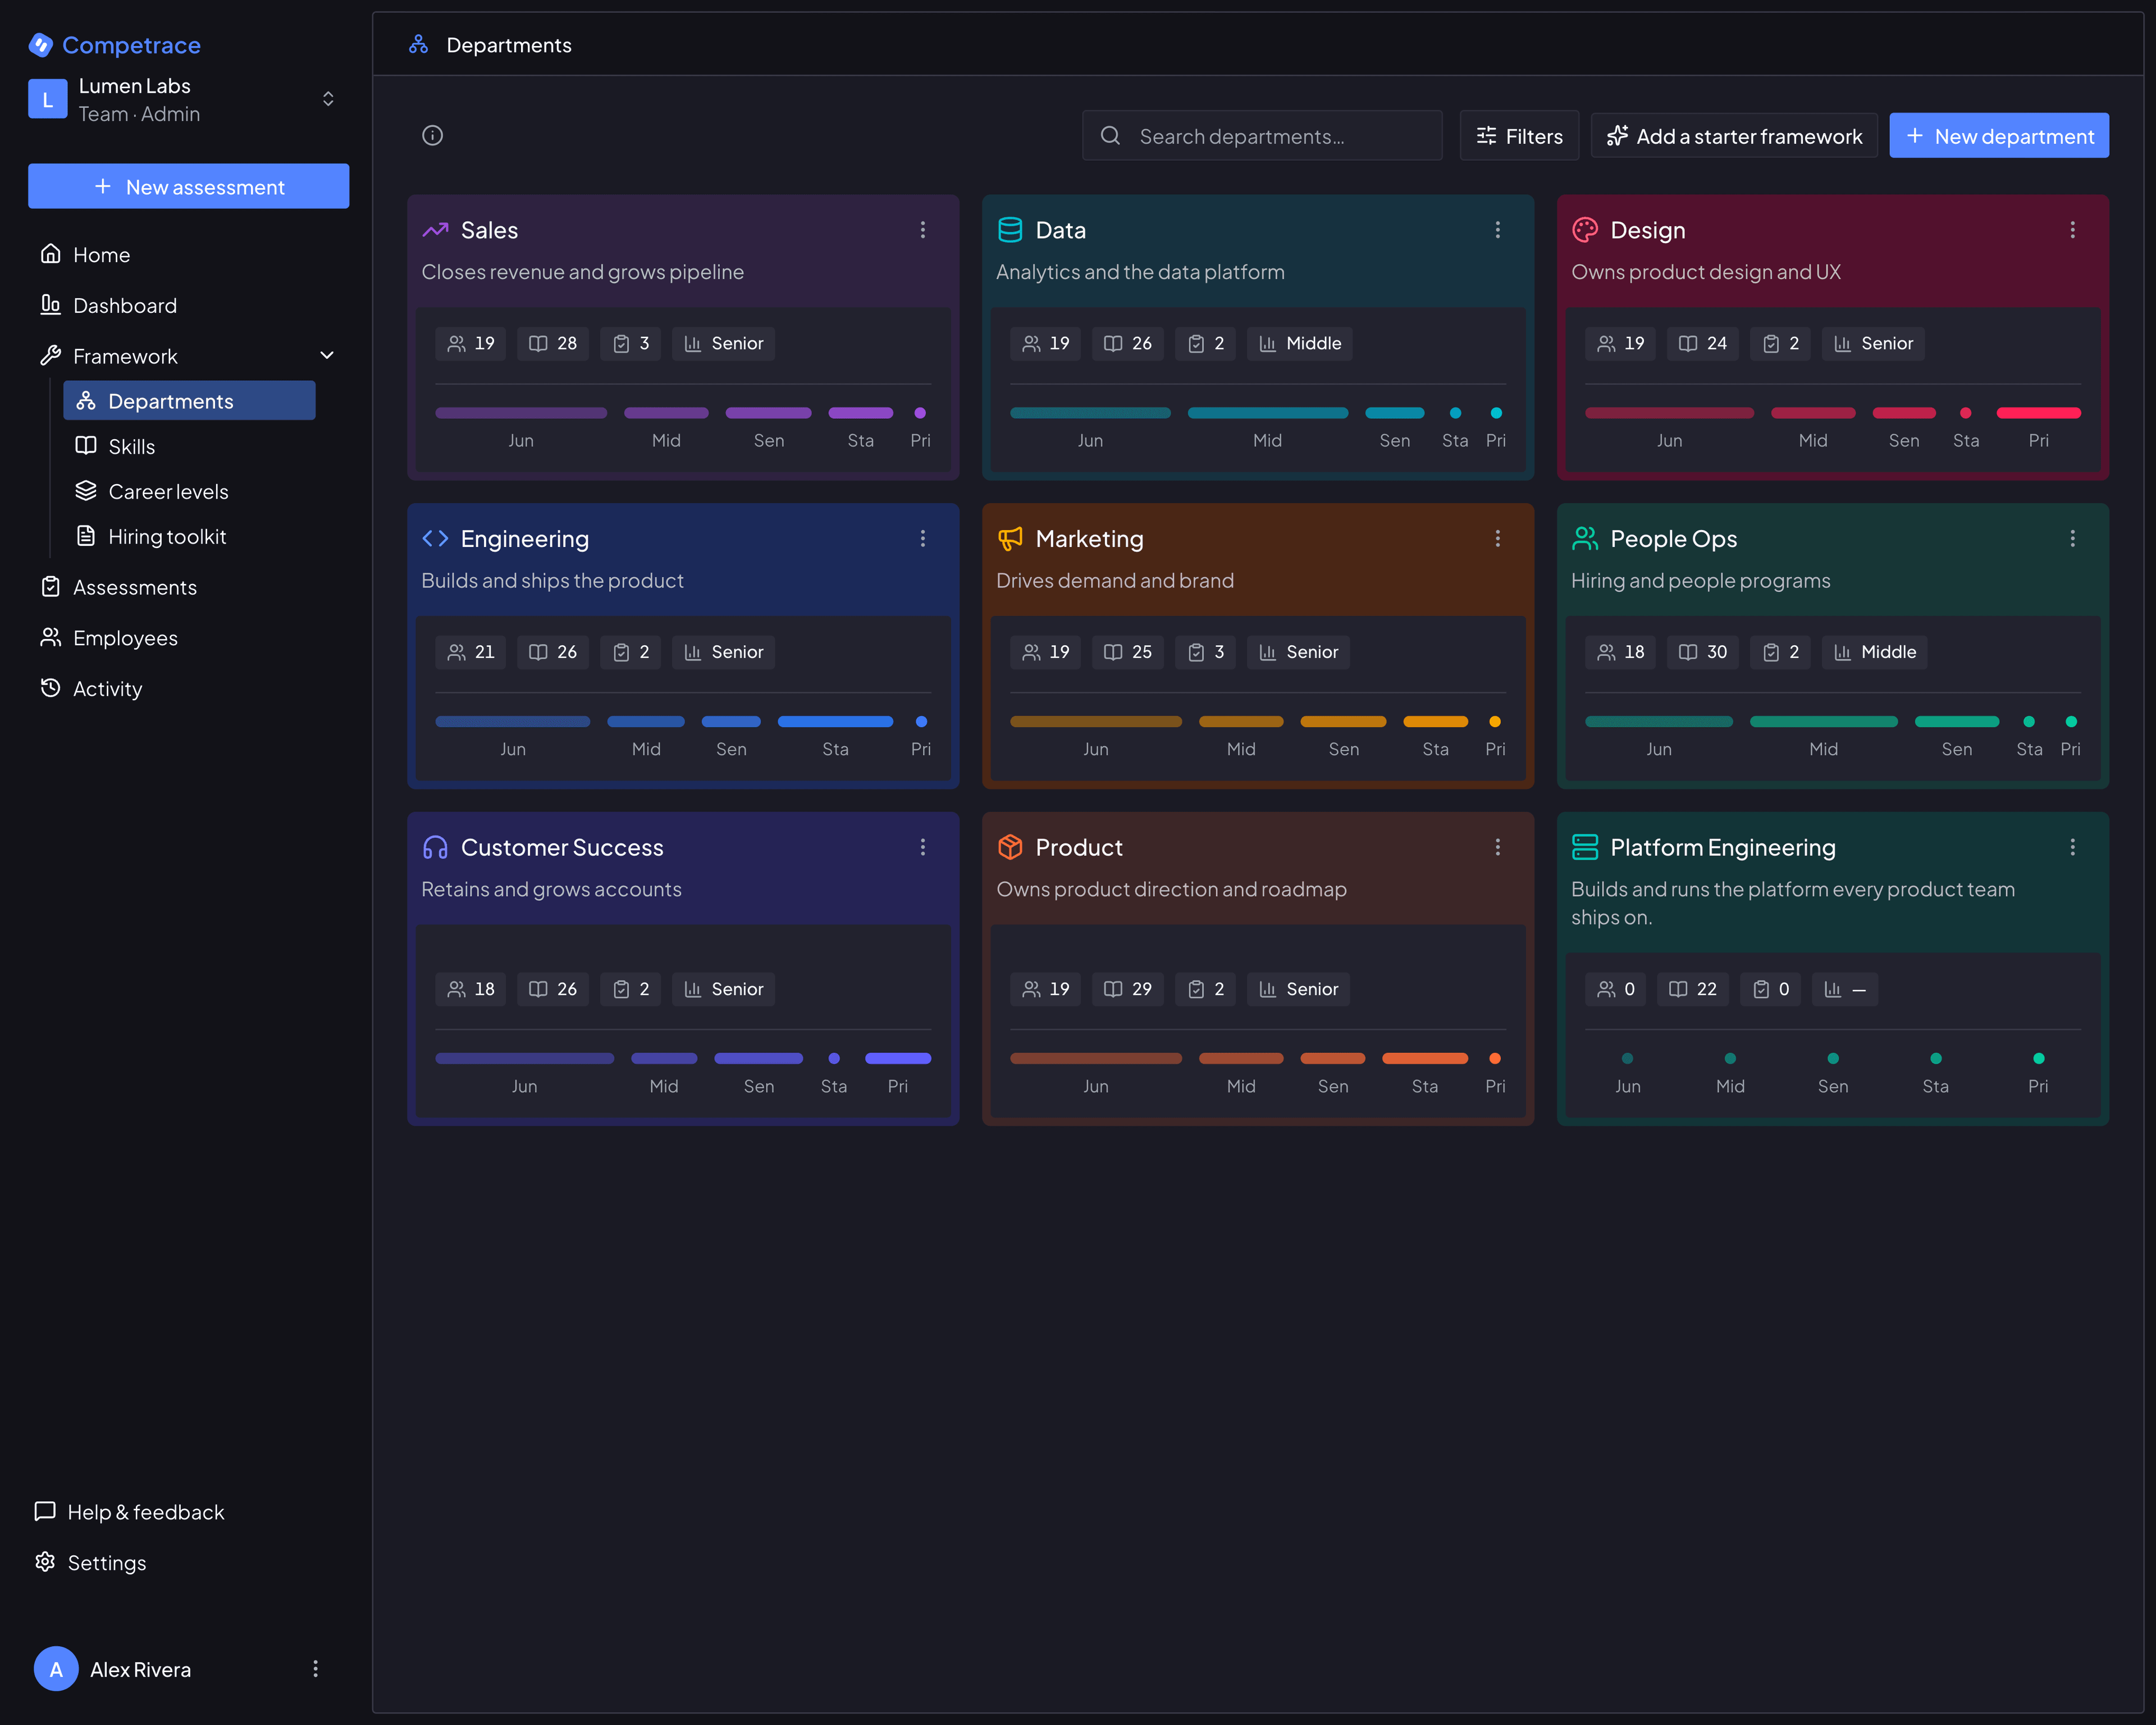Screen dimensions: 2156x1725
Task: Open Career levels in the sidebar
Action: coord(189,491)
